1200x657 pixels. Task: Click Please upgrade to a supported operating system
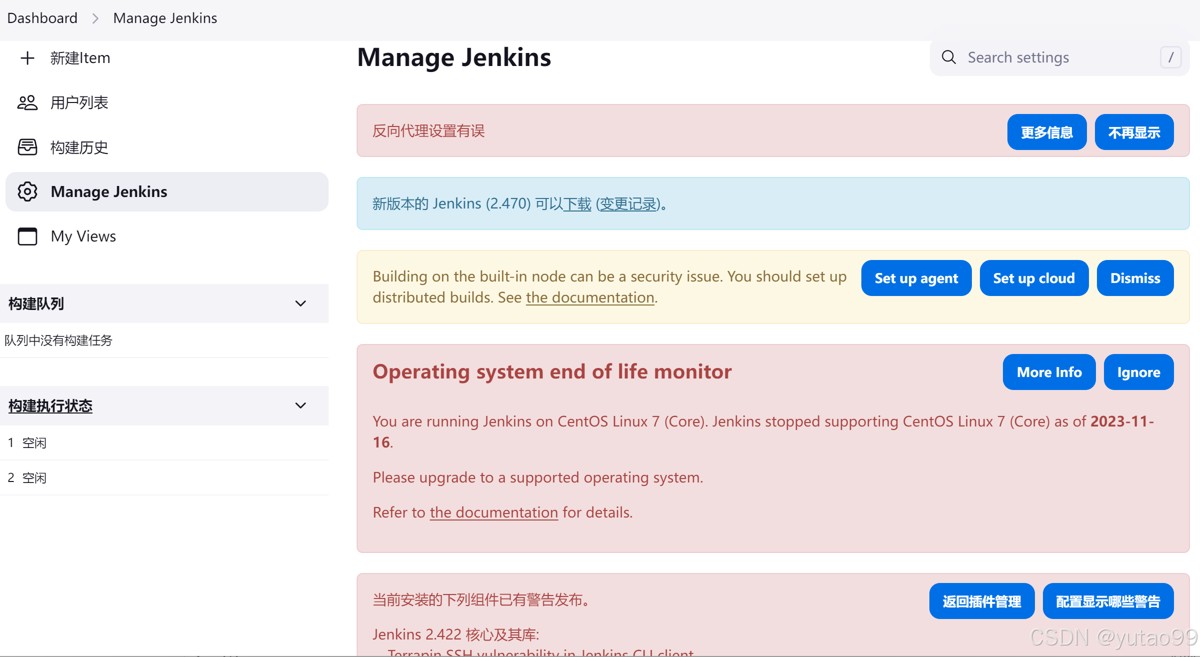click(538, 477)
